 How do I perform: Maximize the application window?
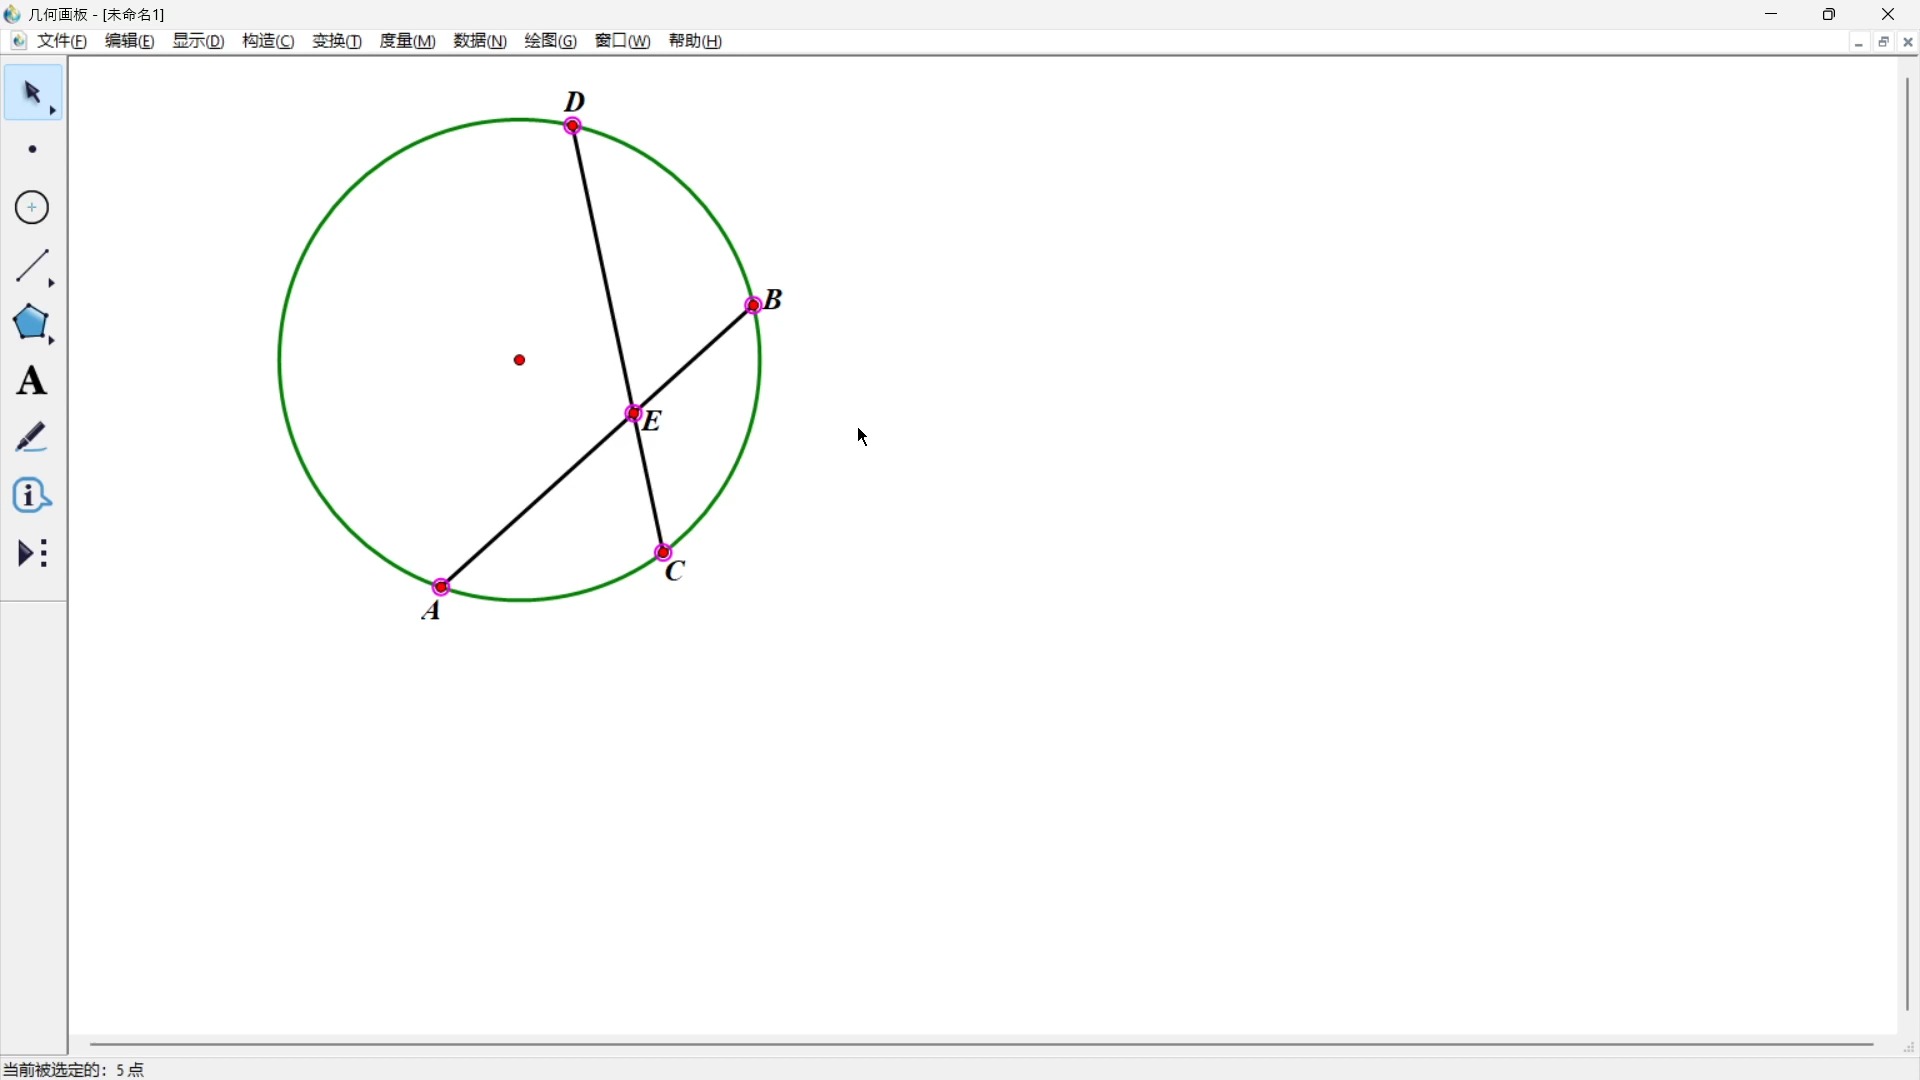pos(1831,14)
